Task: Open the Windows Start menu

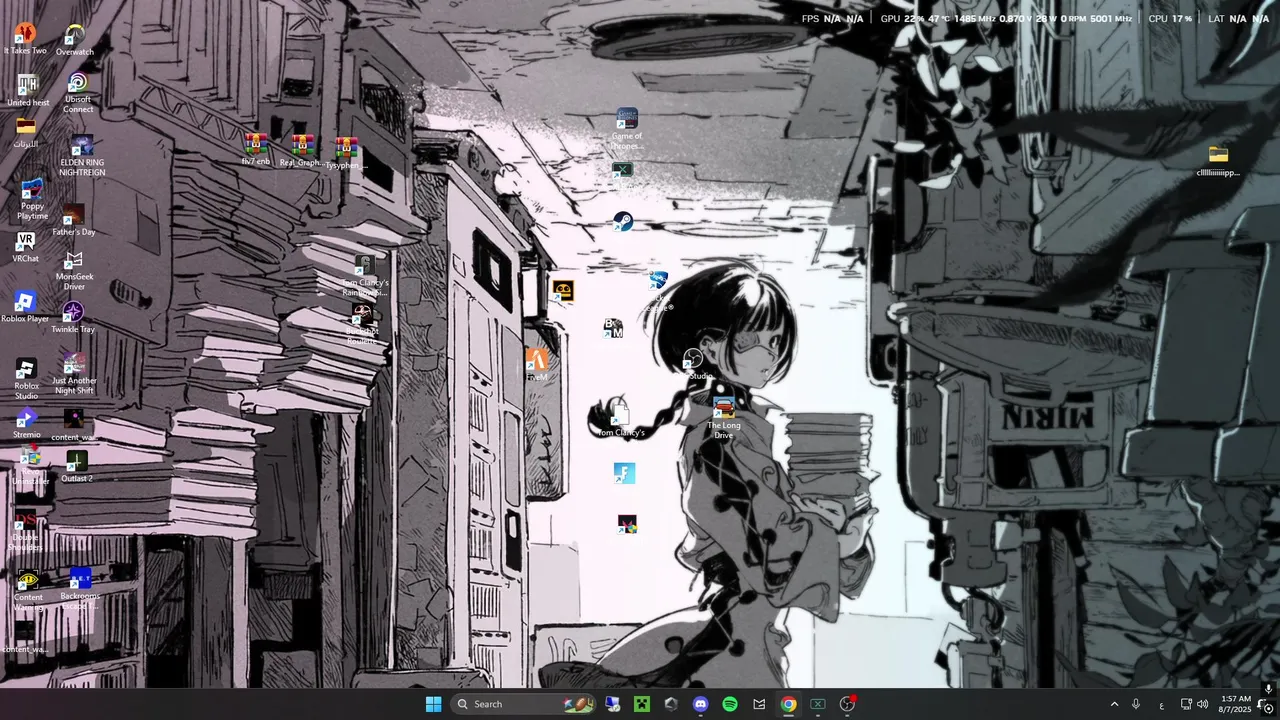Action: tap(433, 704)
